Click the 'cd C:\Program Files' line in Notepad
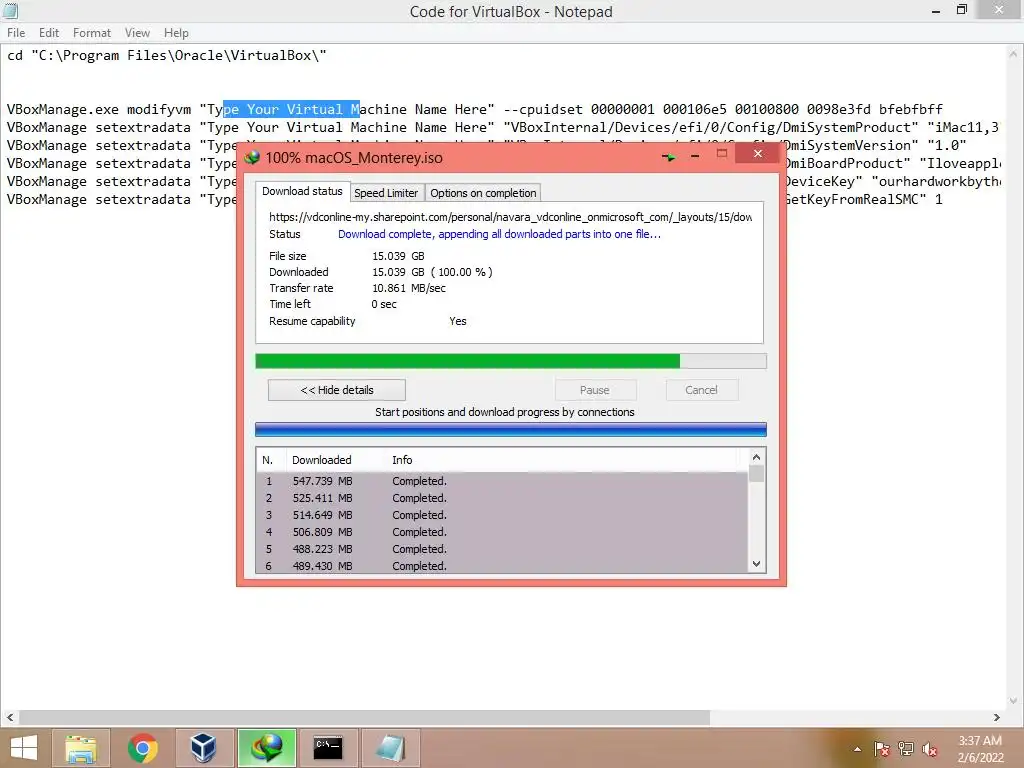 [167, 56]
